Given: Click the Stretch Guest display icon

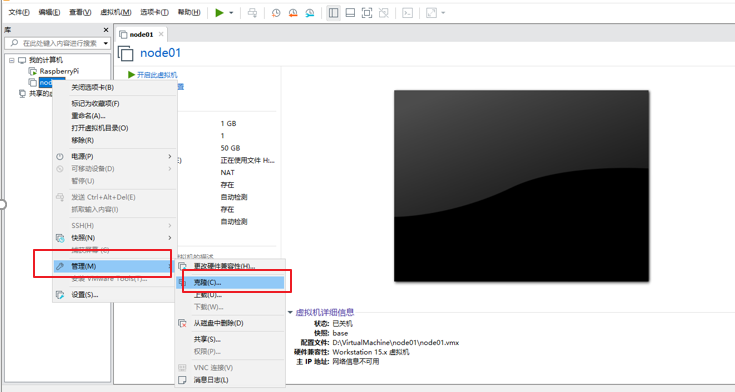Looking at the screenshot, I should pos(431,13).
